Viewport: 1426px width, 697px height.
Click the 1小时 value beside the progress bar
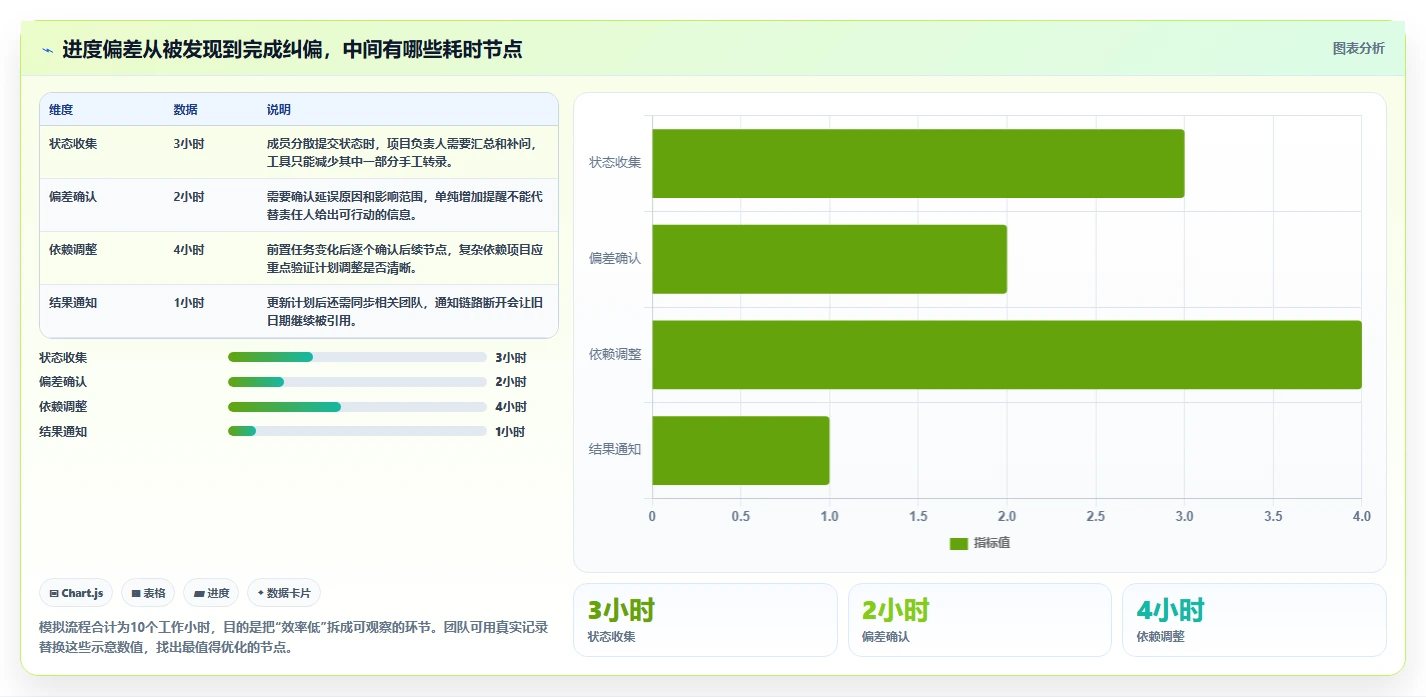click(510, 432)
